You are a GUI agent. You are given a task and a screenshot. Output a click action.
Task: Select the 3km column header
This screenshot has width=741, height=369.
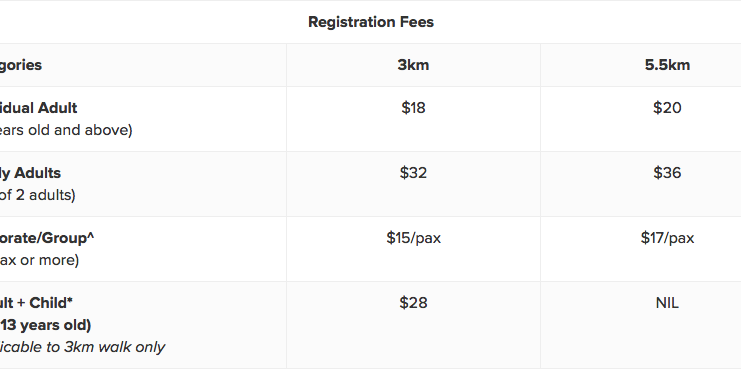pos(413,65)
